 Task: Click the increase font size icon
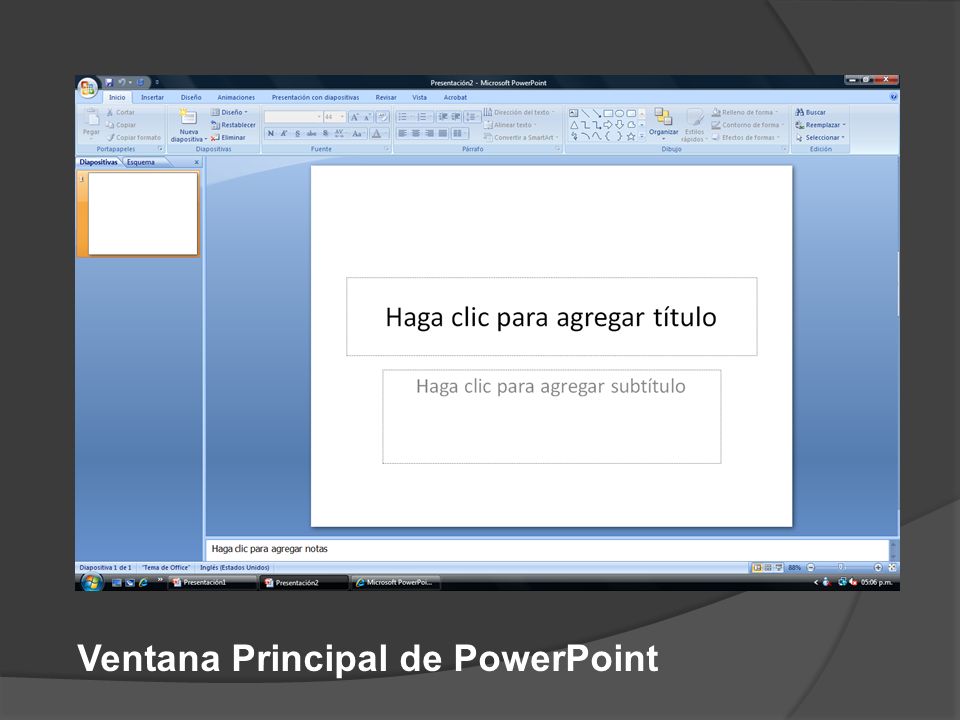point(354,117)
